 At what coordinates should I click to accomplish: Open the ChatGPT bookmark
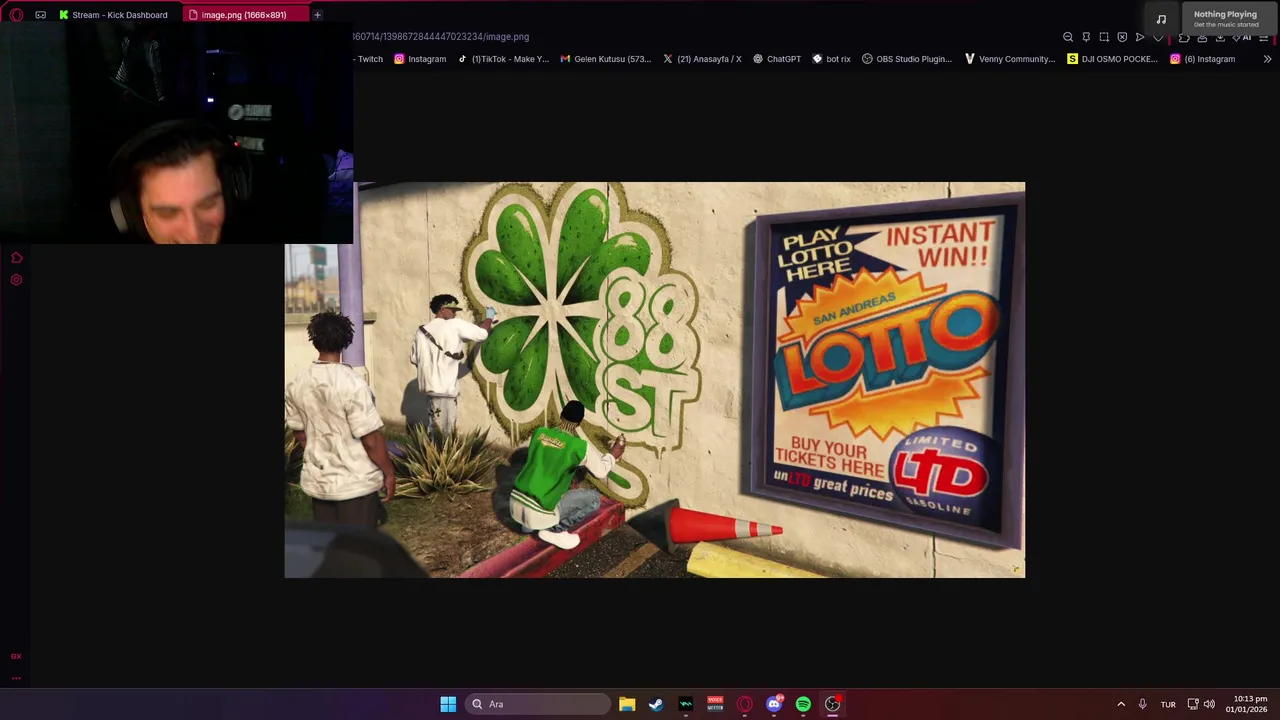[777, 59]
